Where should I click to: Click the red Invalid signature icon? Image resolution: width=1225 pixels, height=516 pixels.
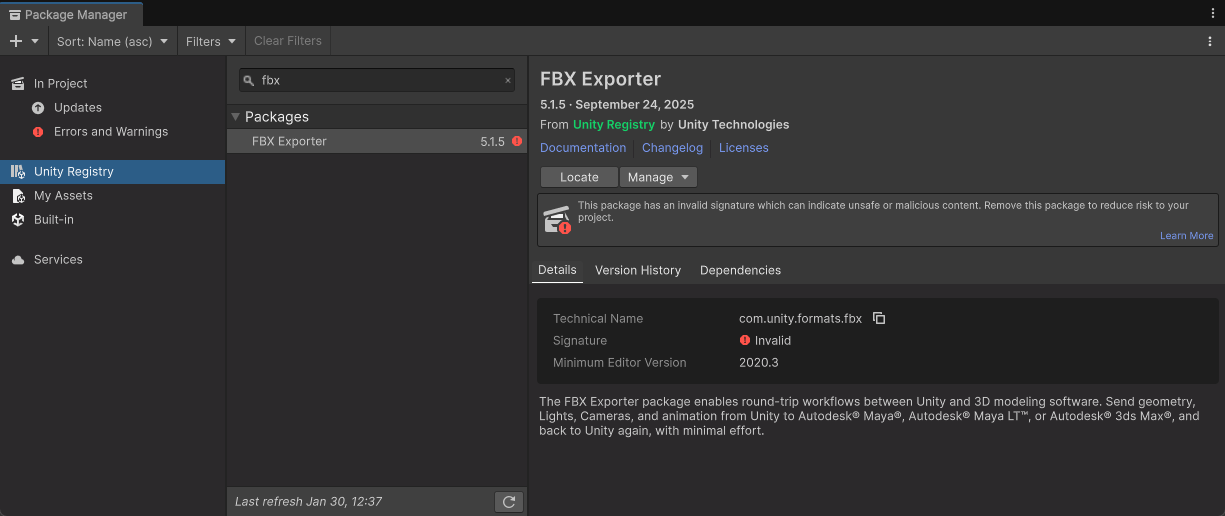(x=745, y=340)
